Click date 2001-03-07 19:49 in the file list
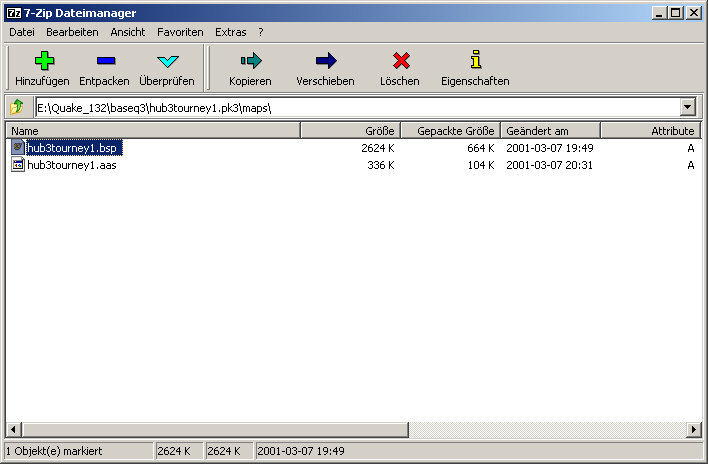This screenshot has width=708, height=464. click(550, 148)
